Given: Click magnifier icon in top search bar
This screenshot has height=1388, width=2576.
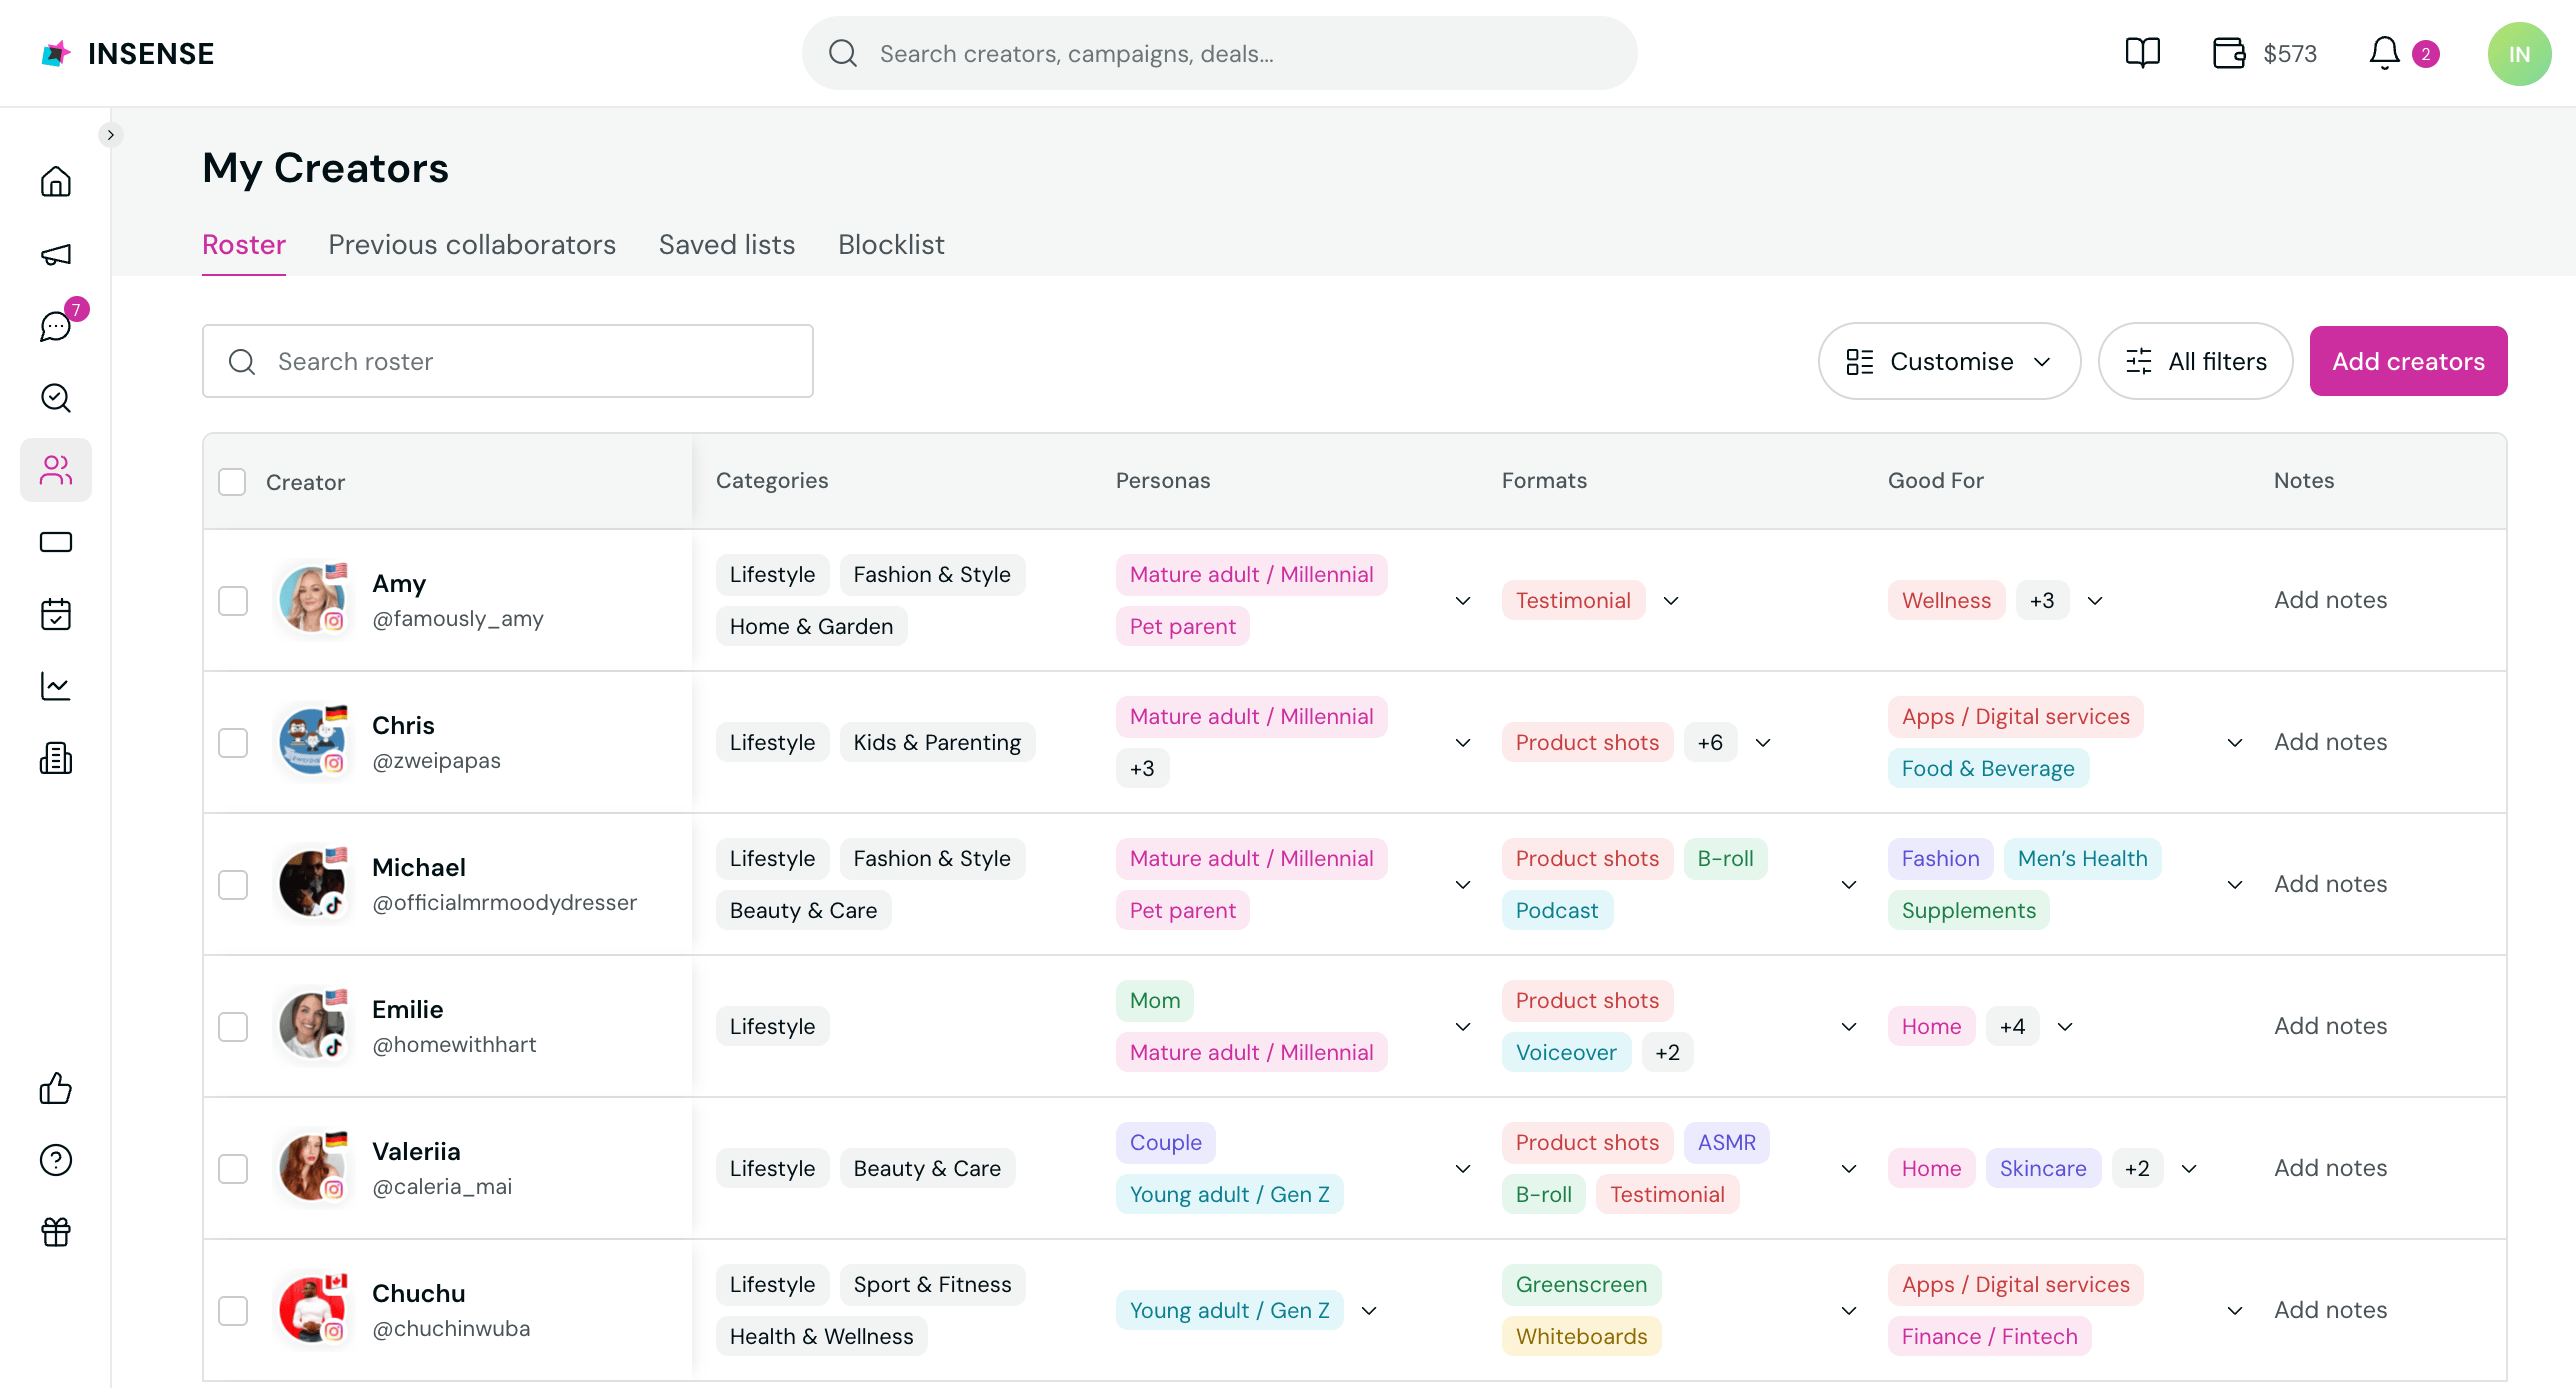Looking at the screenshot, I should 843,53.
